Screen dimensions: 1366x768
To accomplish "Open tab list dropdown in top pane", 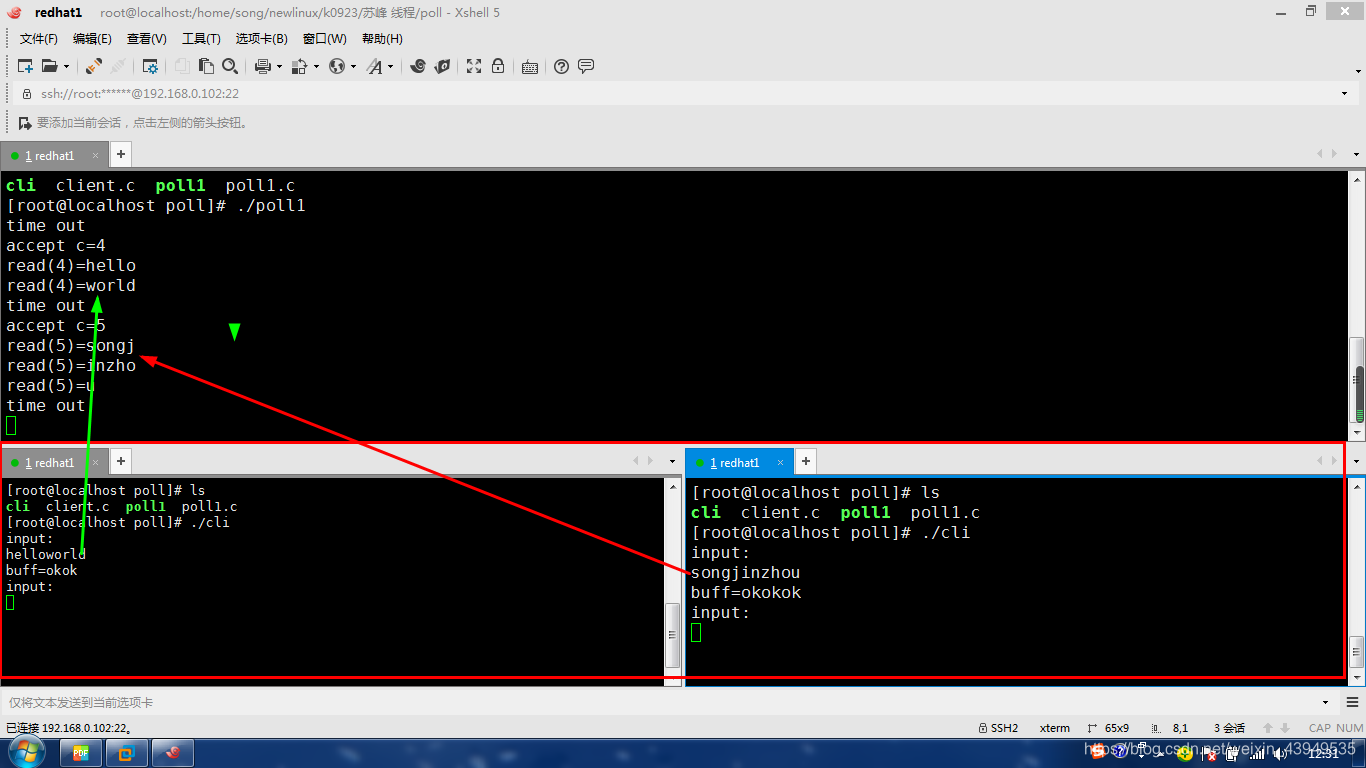I will (1356, 154).
